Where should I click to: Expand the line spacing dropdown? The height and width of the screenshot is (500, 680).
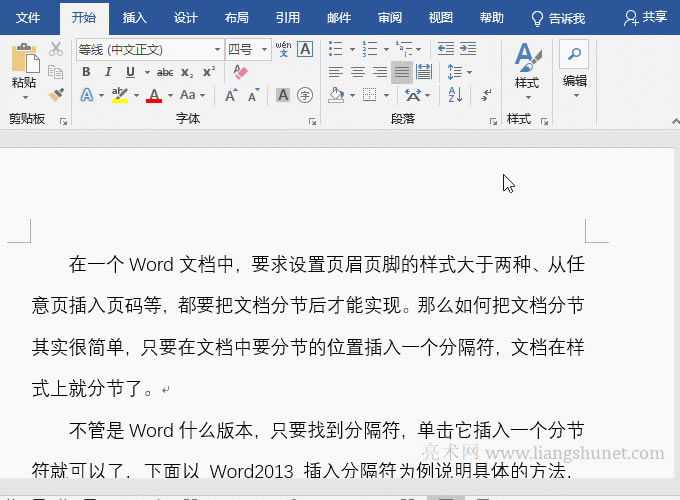coord(468,72)
